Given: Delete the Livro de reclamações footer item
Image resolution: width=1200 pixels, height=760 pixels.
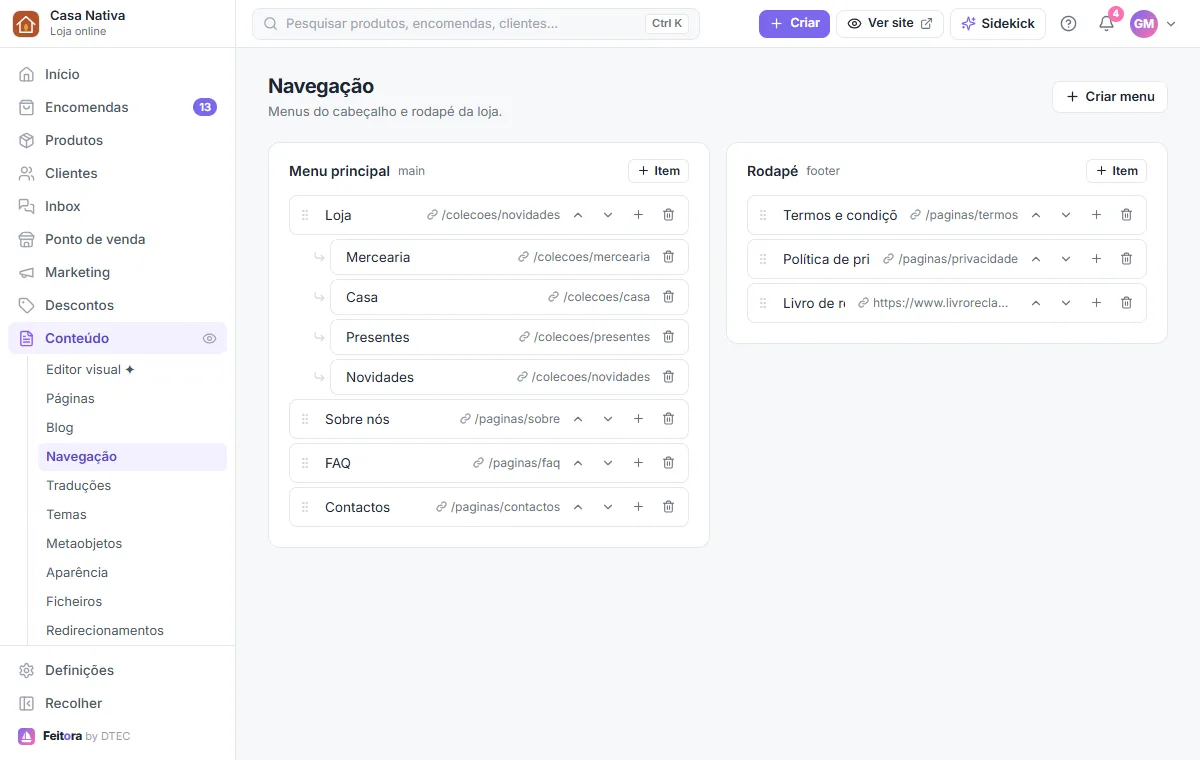Looking at the screenshot, I should tap(1126, 303).
